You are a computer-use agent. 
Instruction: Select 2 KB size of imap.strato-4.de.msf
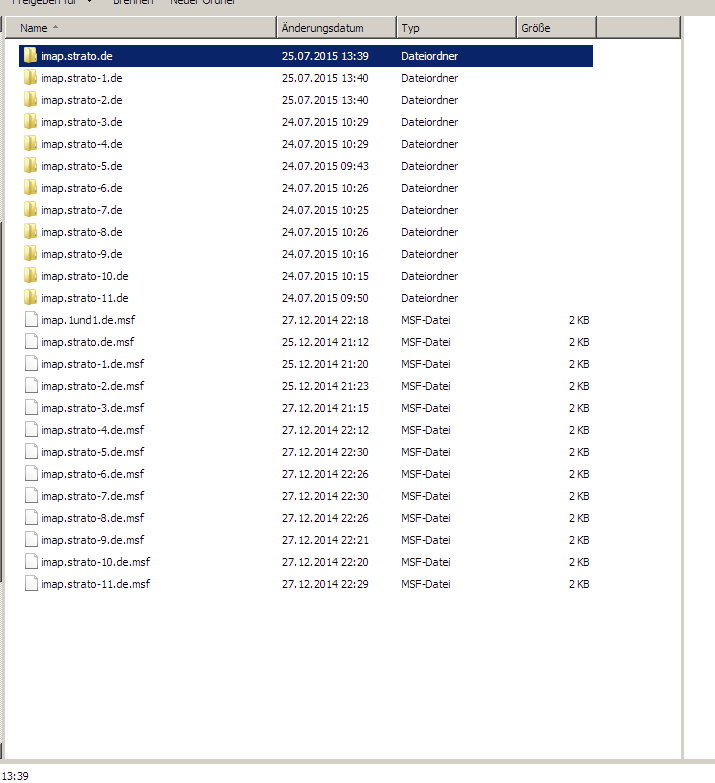pyautogui.click(x=579, y=429)
